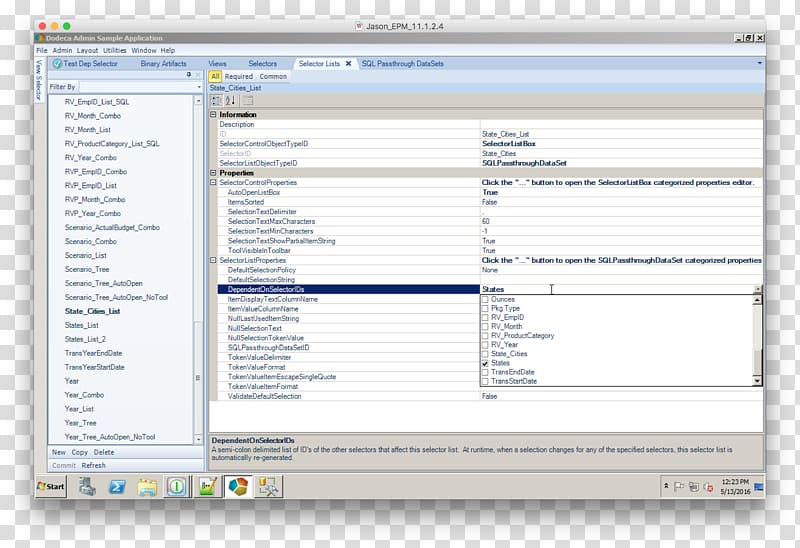Open the File menu
800x548 pixels.
pos(42,51)
